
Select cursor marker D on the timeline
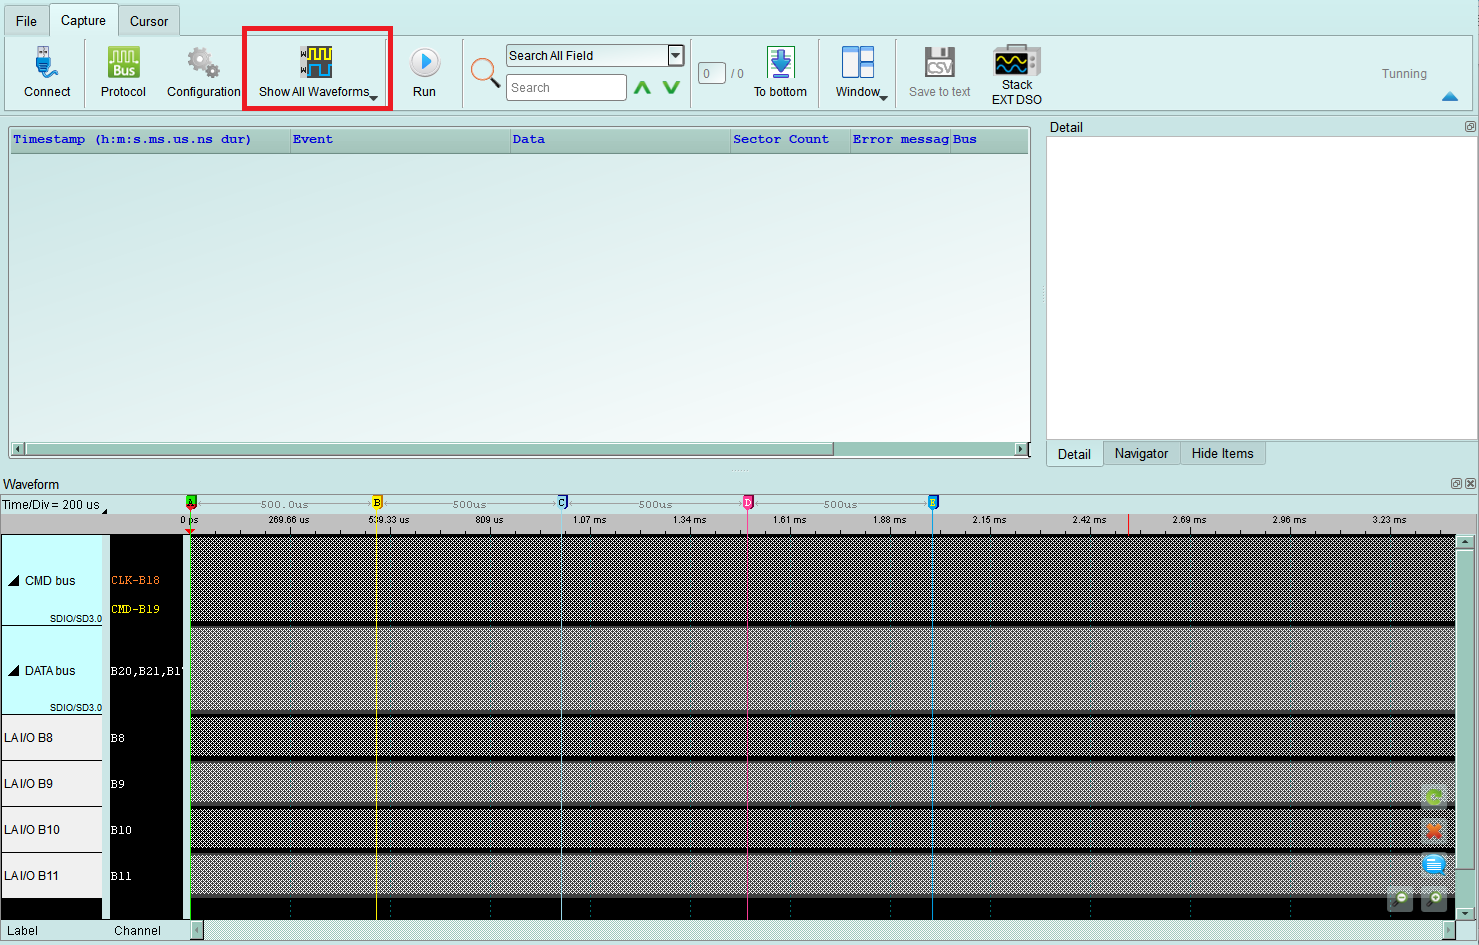point(748,502)
